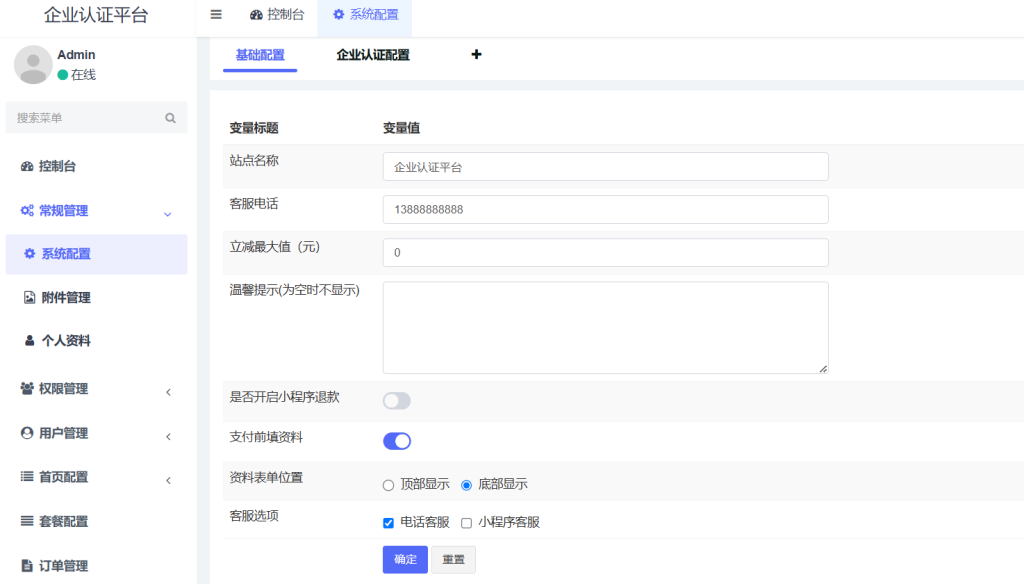Check the 小程序客服 checkbox
Image resolution: width=1024 pixels, height=584 pixels.
pyautogui.click(x=467, y=521)
